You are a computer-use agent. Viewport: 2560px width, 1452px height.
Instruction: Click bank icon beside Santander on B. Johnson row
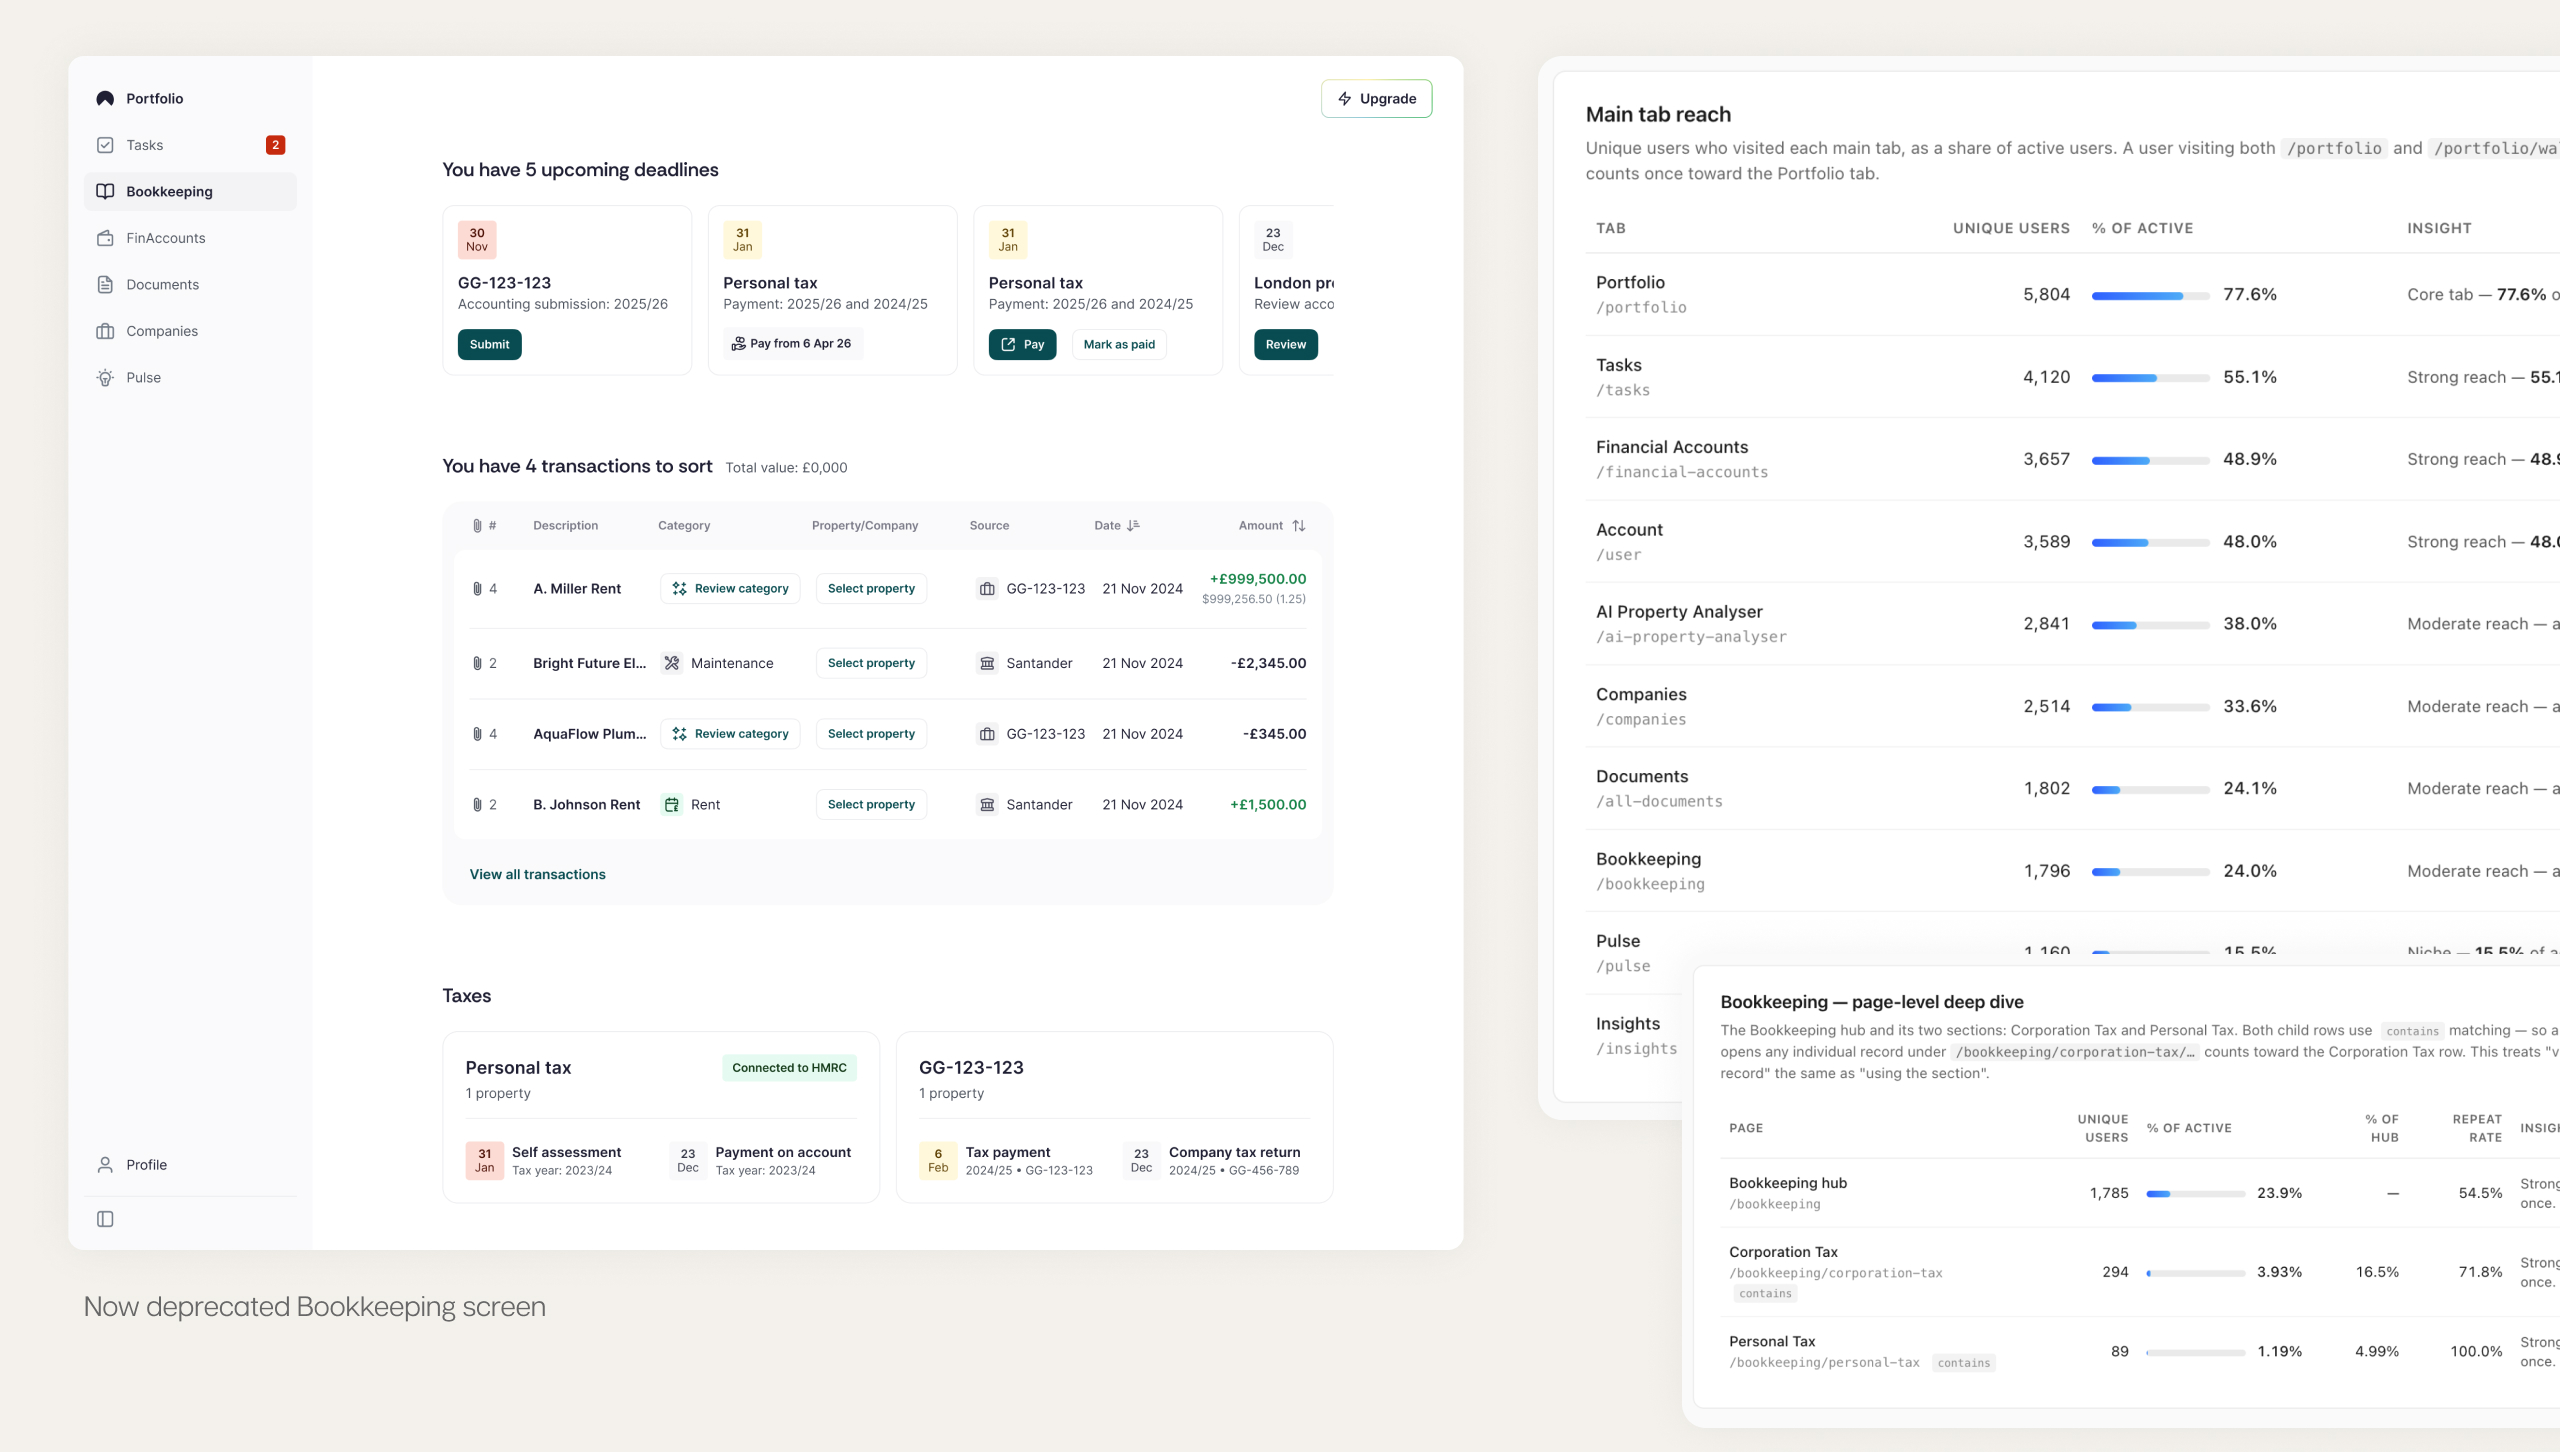987,804
